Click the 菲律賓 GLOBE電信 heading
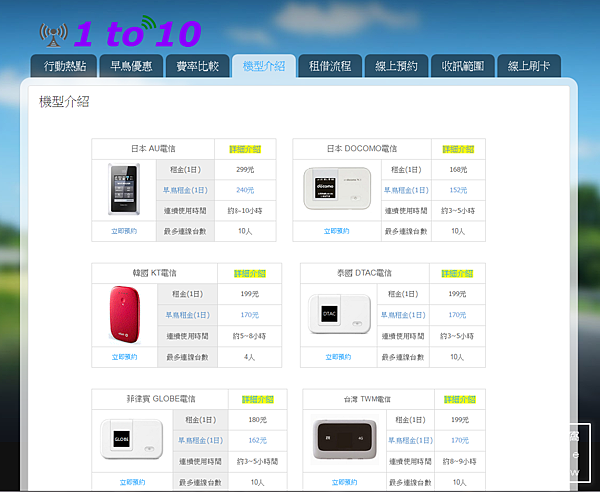Screen dimensions: 600x492 161,399
